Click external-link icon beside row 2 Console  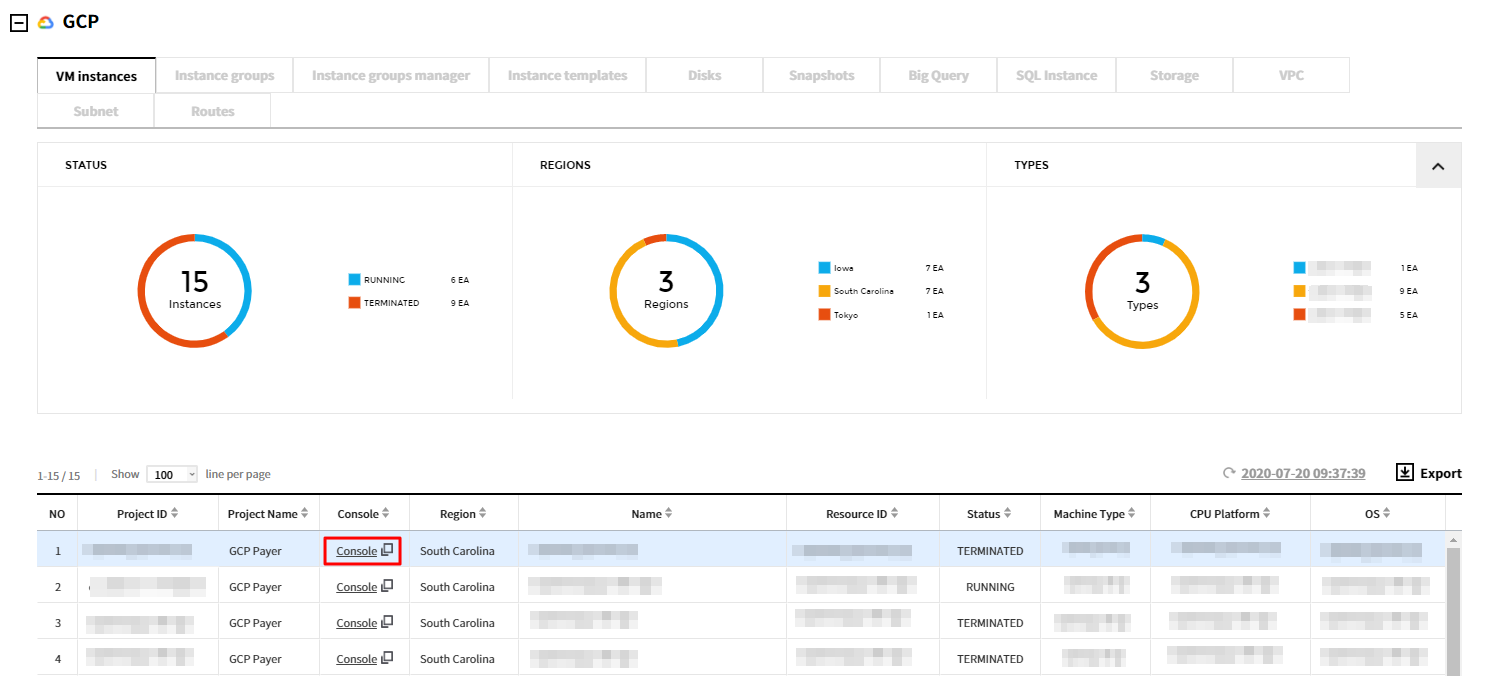point(387,586)
